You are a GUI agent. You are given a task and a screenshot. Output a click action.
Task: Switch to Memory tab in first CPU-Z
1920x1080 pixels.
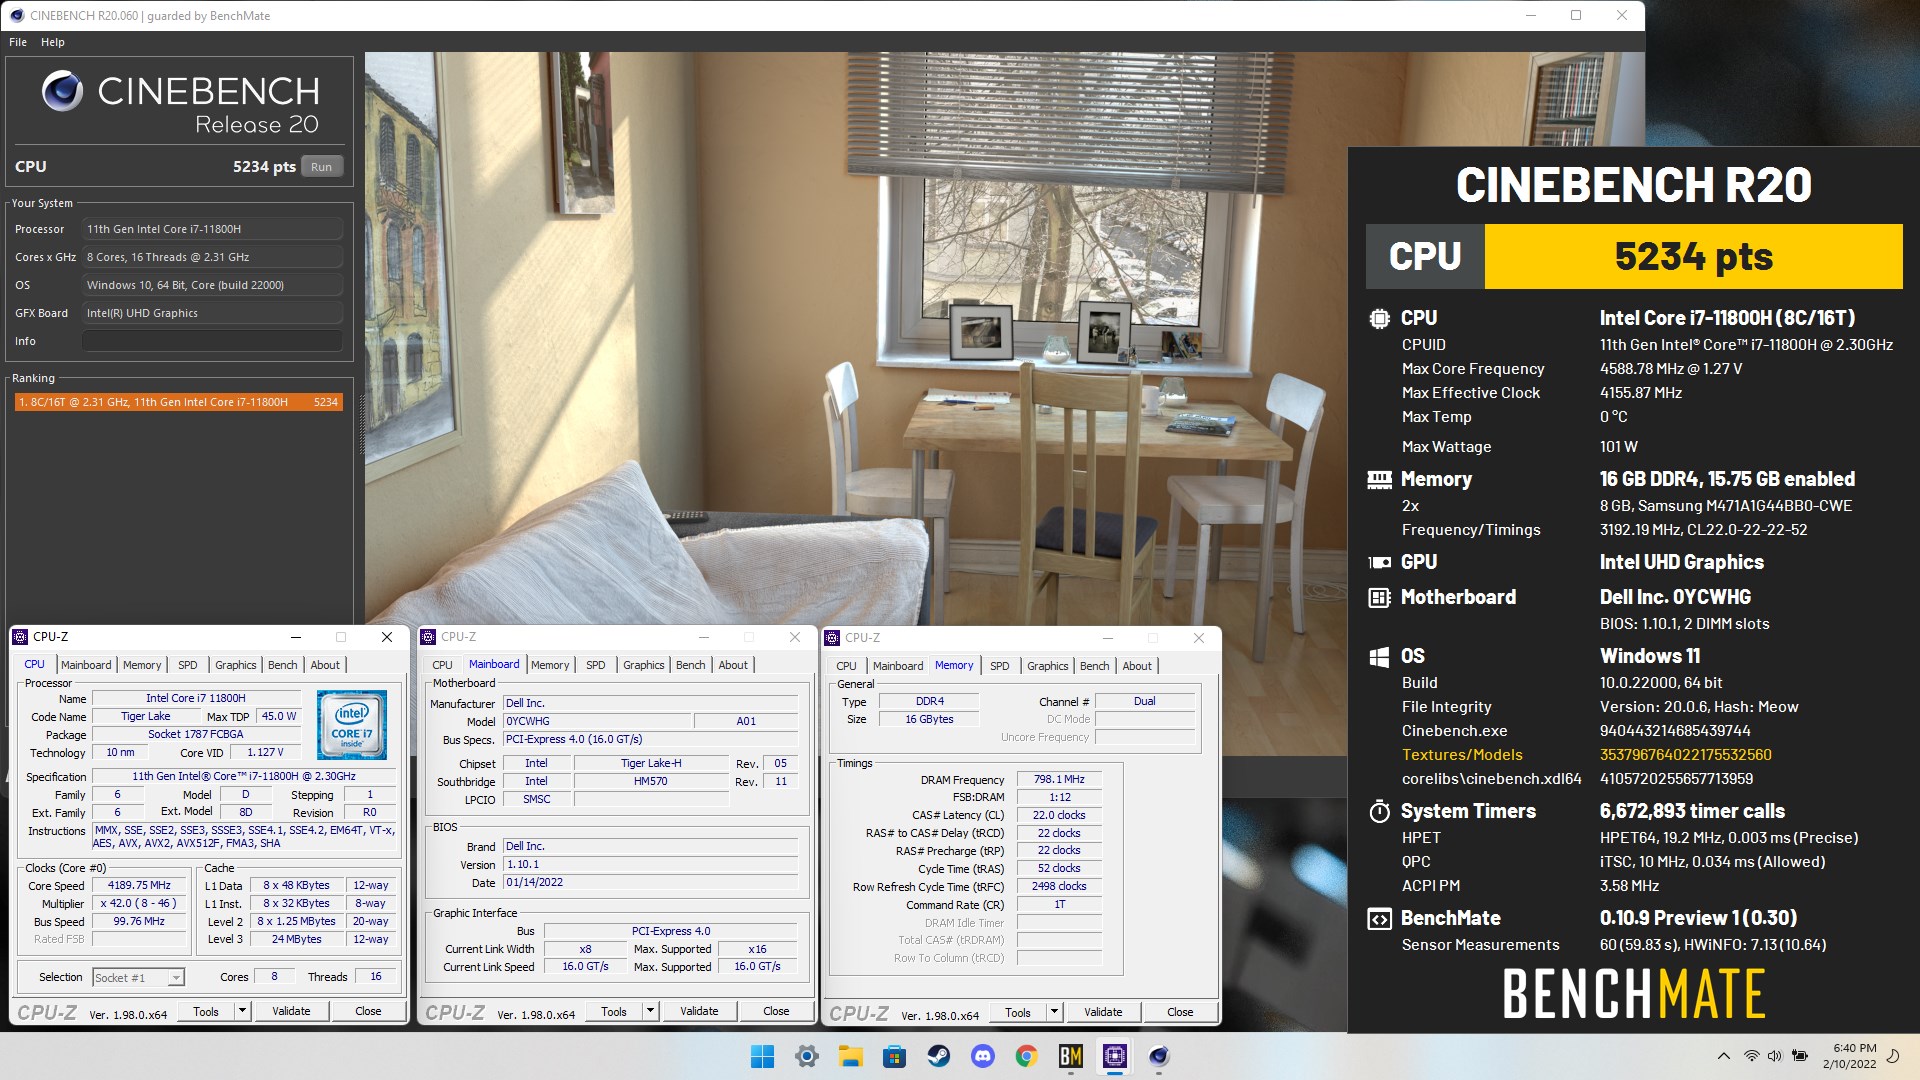[x=142, y=665]
